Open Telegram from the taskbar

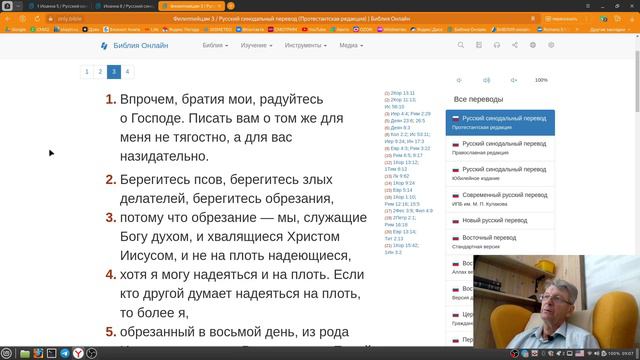pyautogui.click(x=65, y=353)
